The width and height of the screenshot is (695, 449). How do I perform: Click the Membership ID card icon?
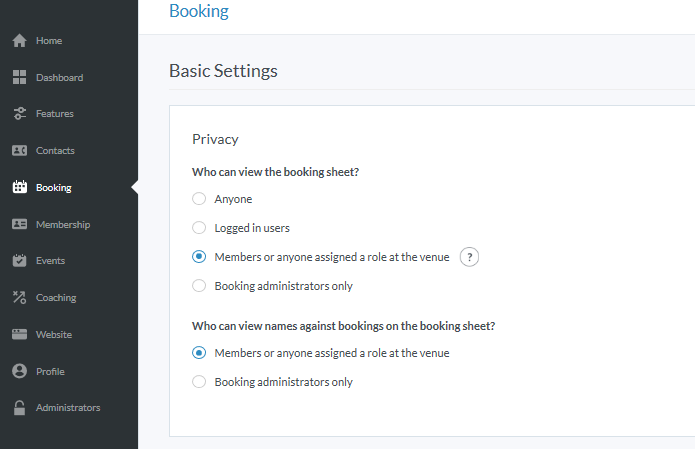coord(19,225)
